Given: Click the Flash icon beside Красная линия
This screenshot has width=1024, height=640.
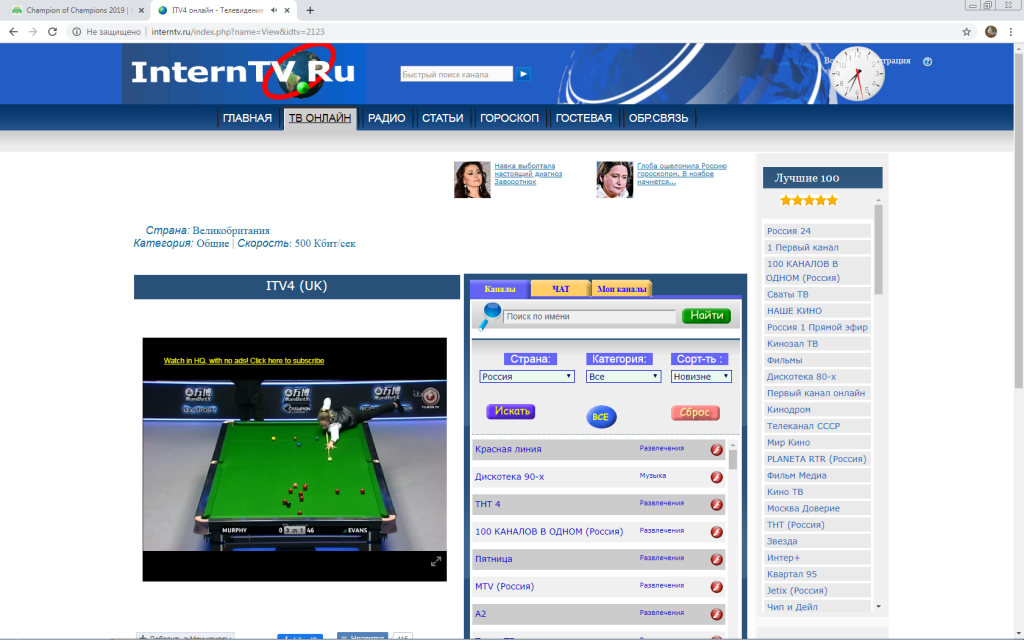Looking at the screenshot, I should click(x=716, y=450).
